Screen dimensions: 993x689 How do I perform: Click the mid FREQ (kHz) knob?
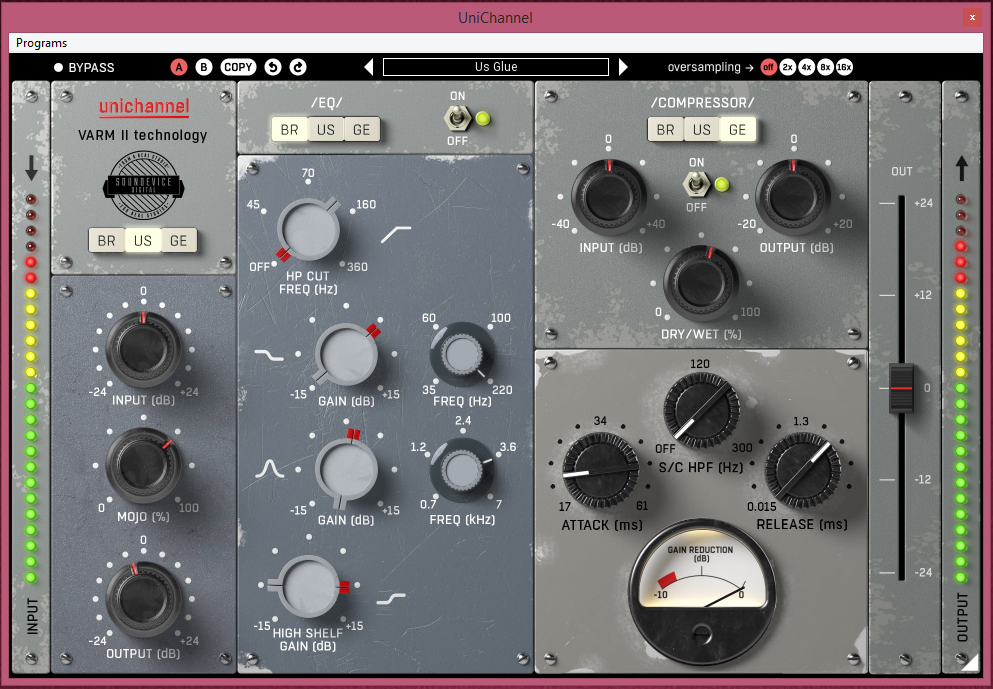point(462,471)
